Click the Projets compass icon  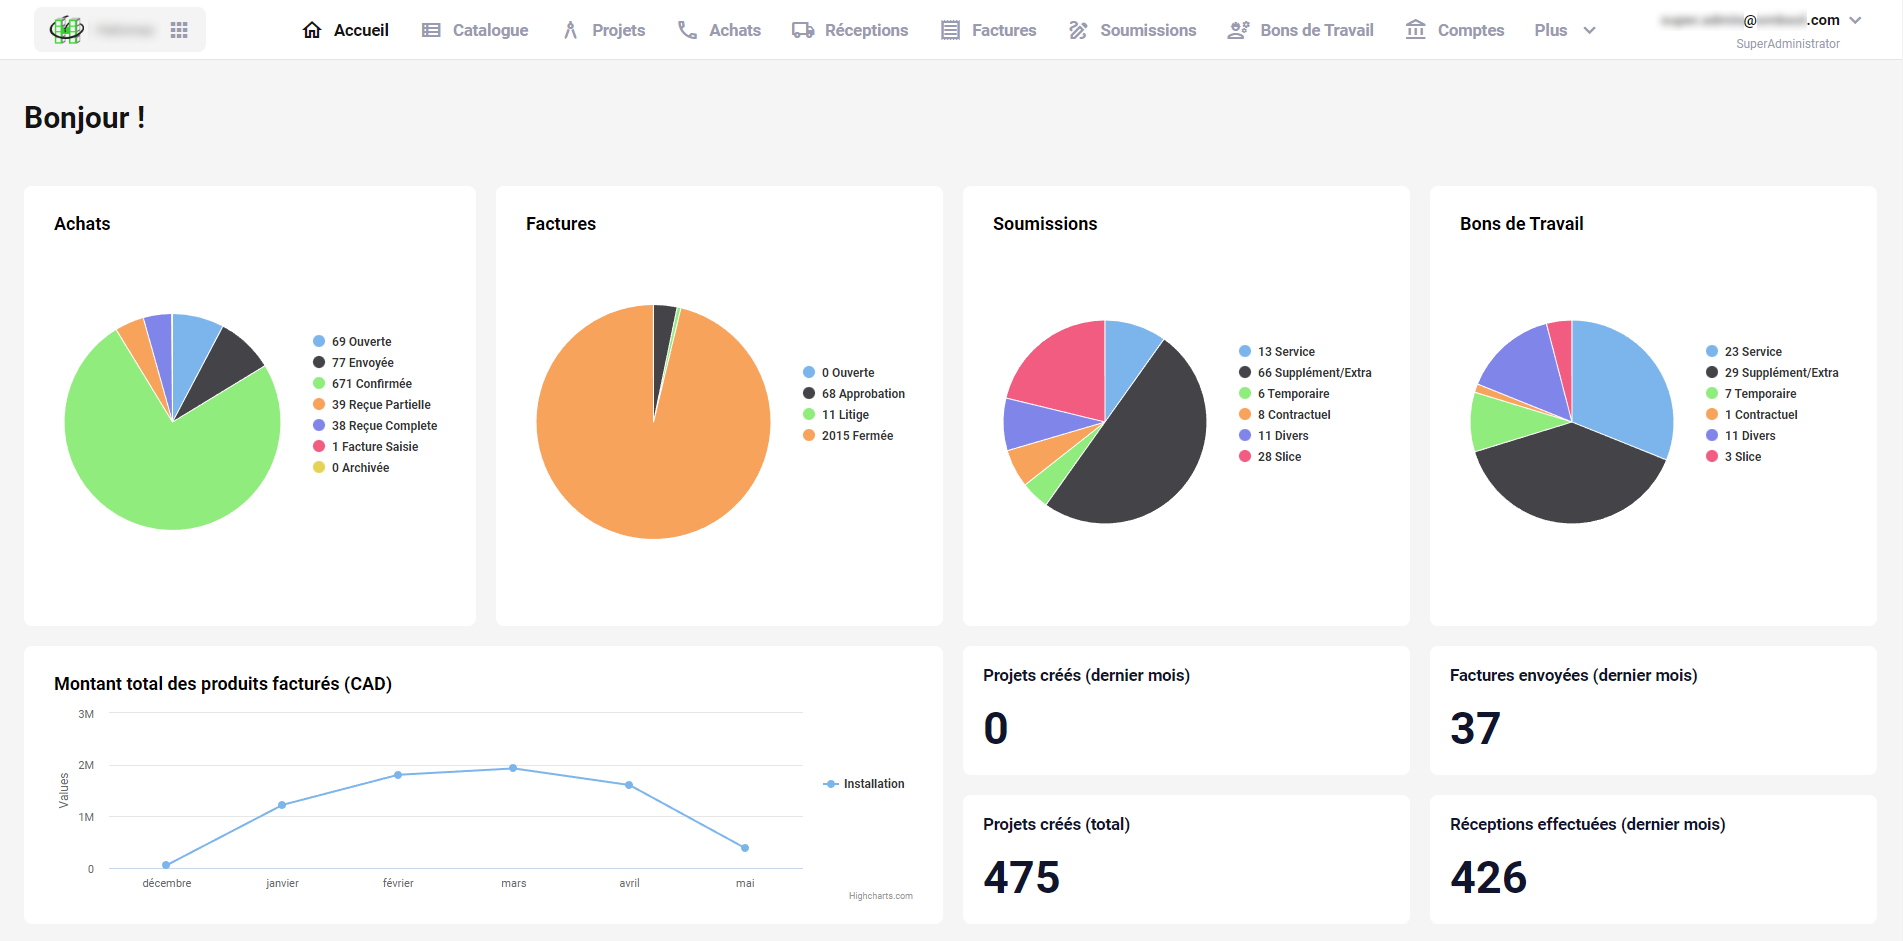(x=570, y=30)
